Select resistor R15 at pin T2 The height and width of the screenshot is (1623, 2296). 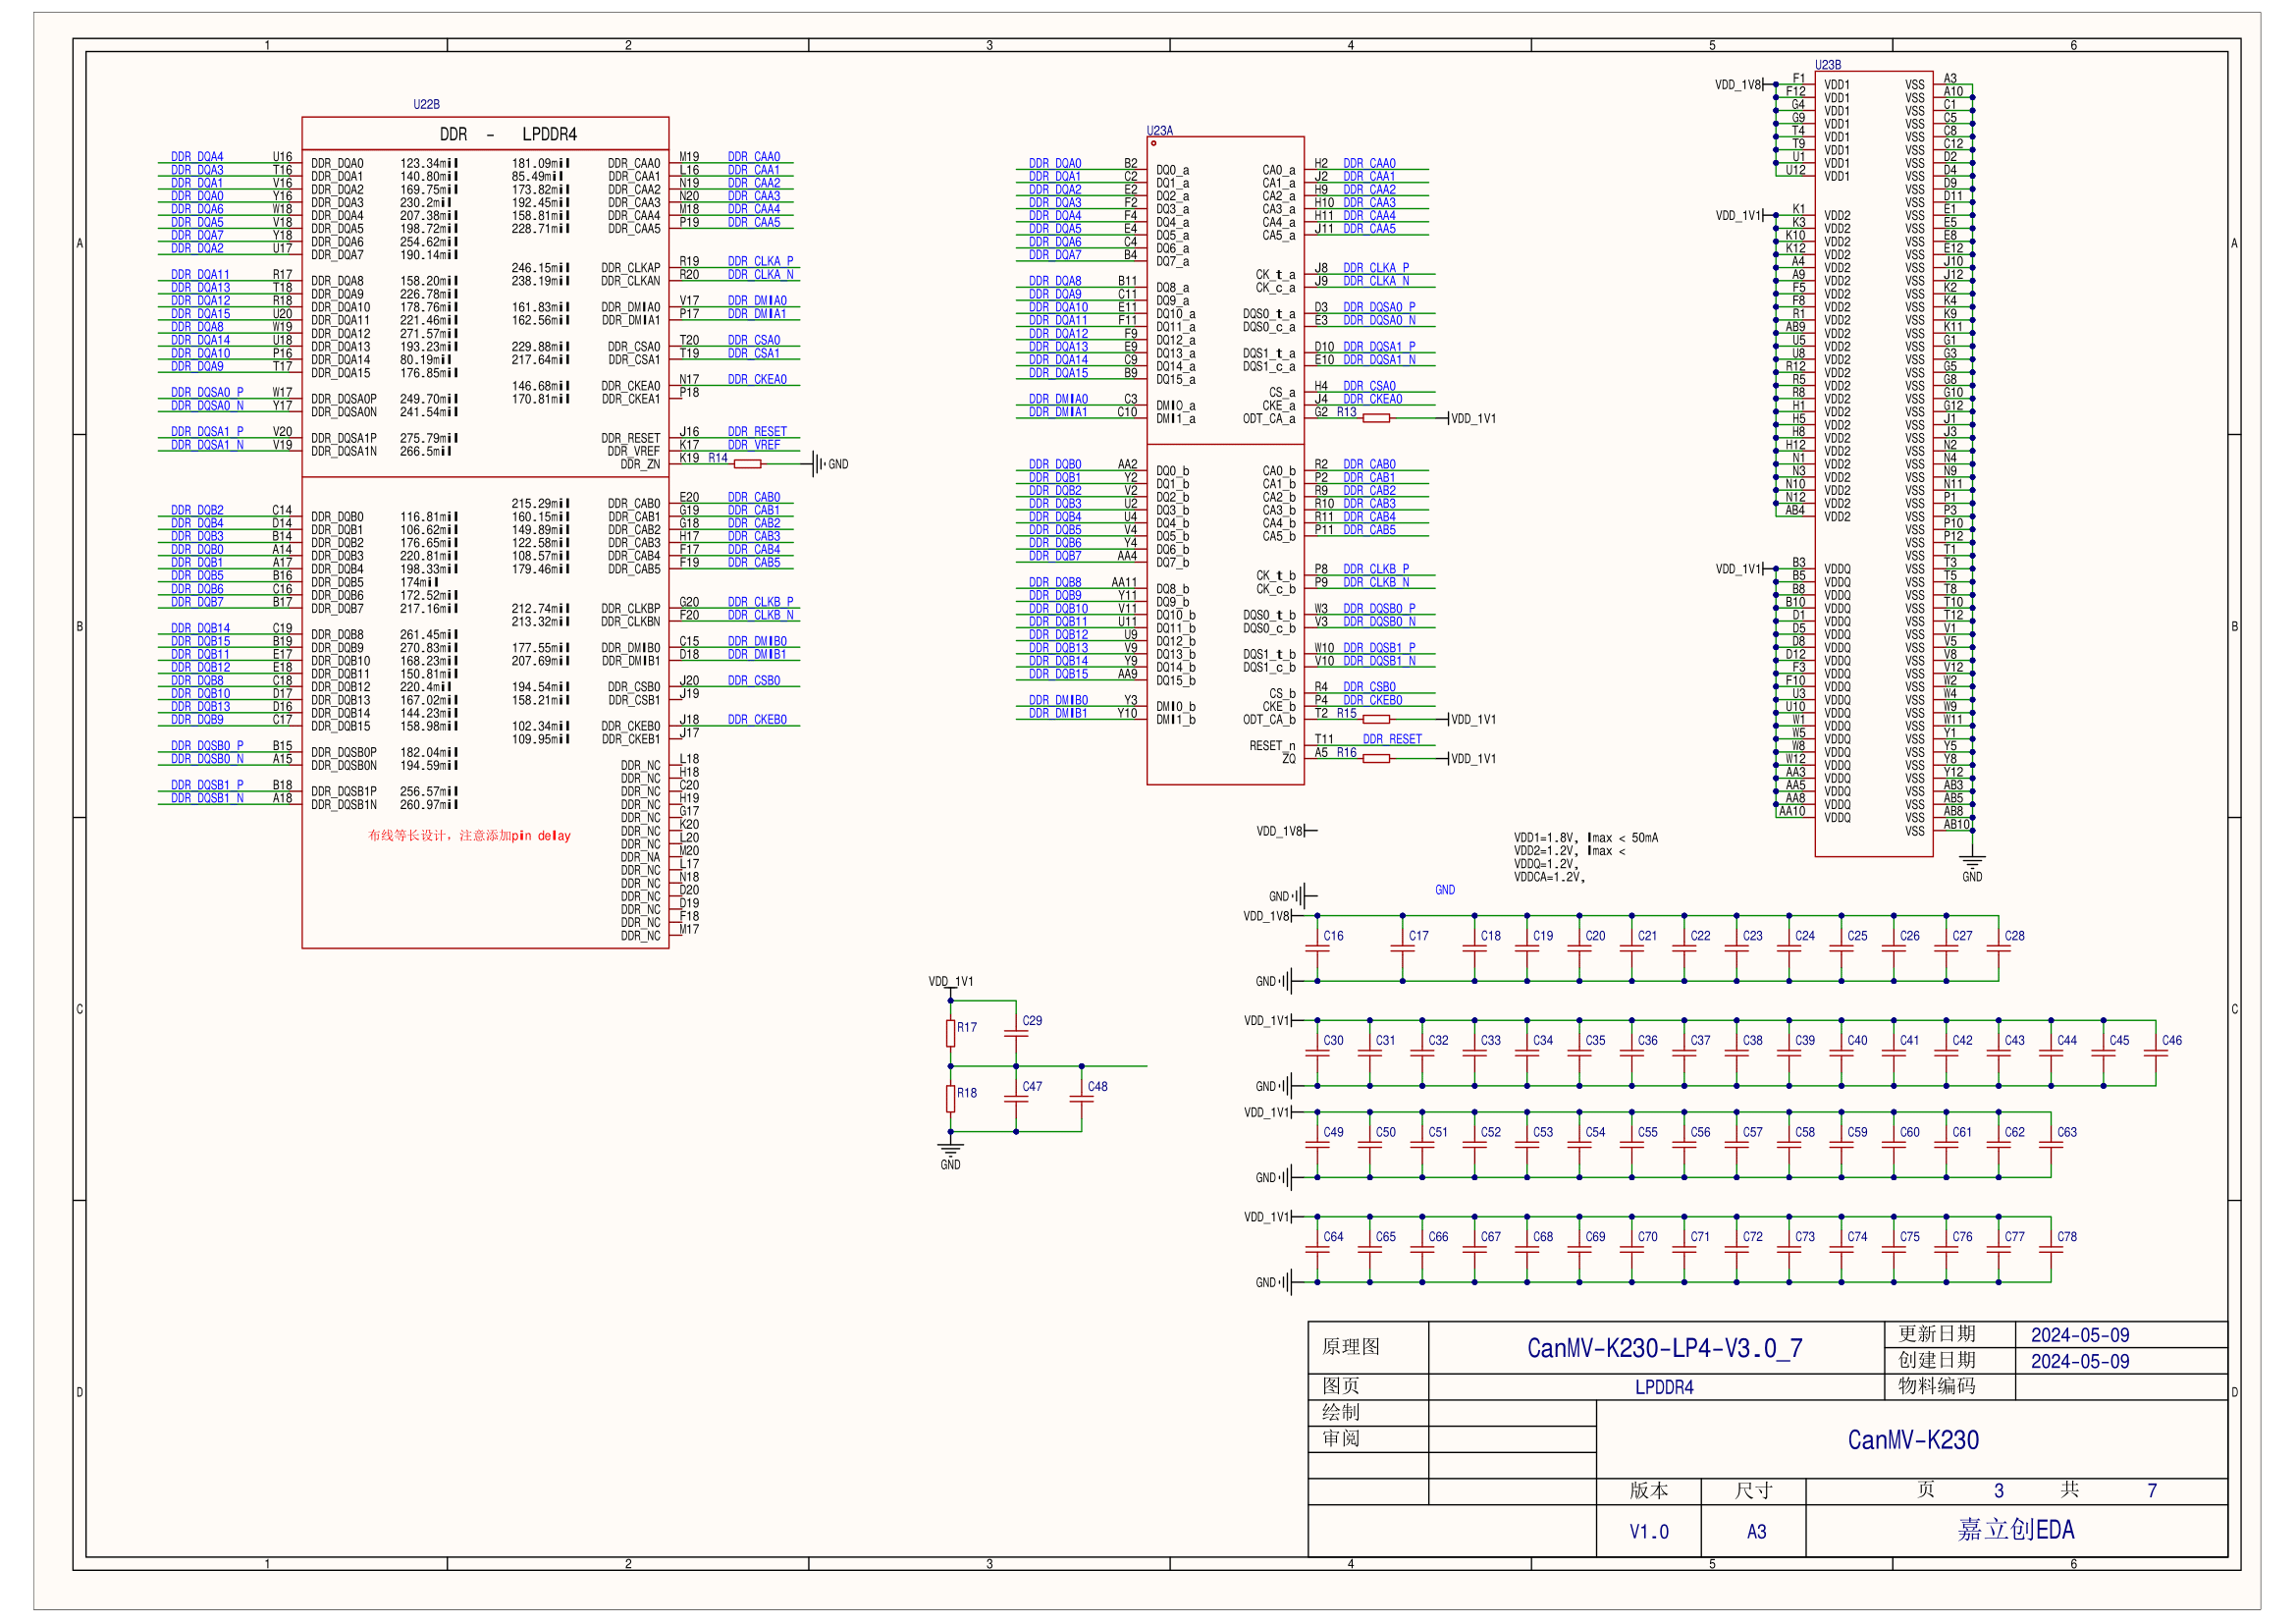point(1376,719)
